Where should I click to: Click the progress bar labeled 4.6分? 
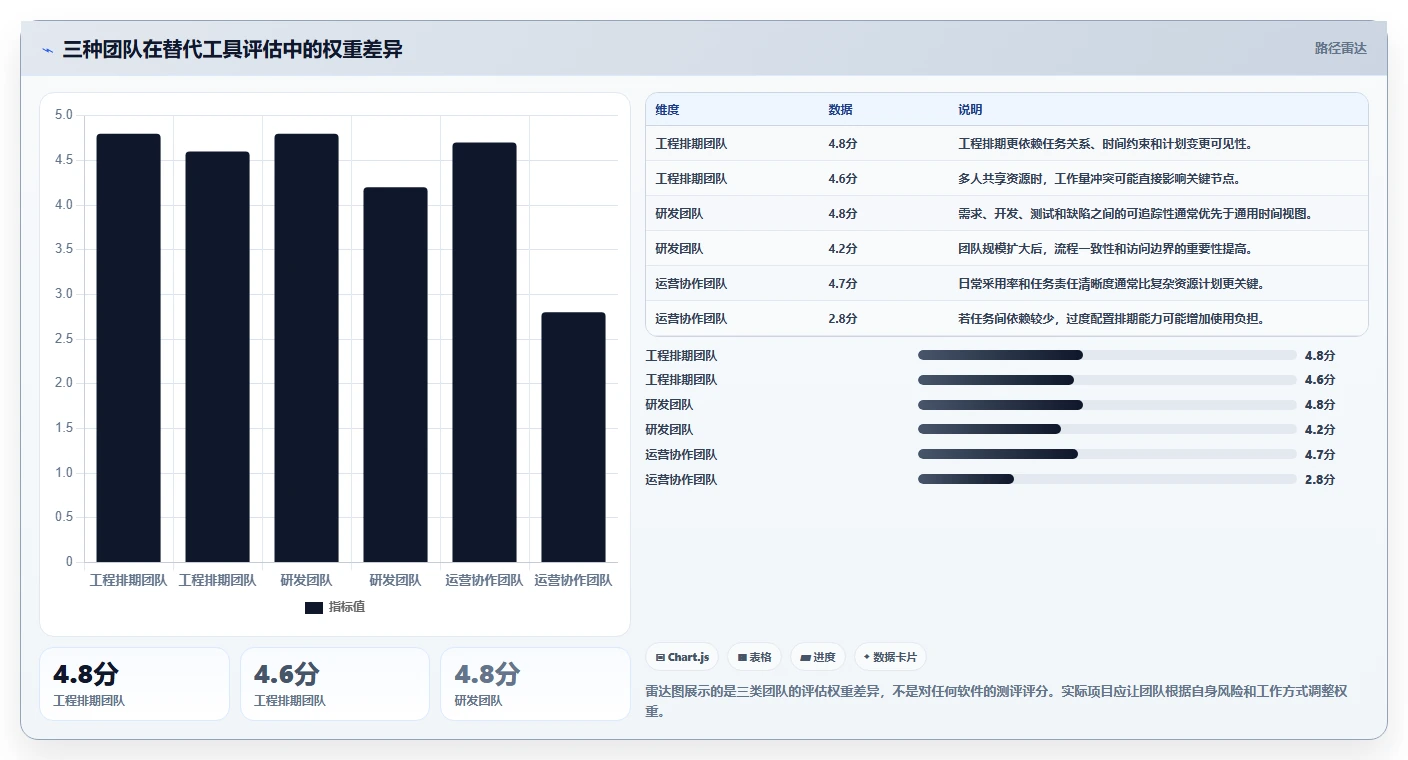click(x=1107, y=380)
